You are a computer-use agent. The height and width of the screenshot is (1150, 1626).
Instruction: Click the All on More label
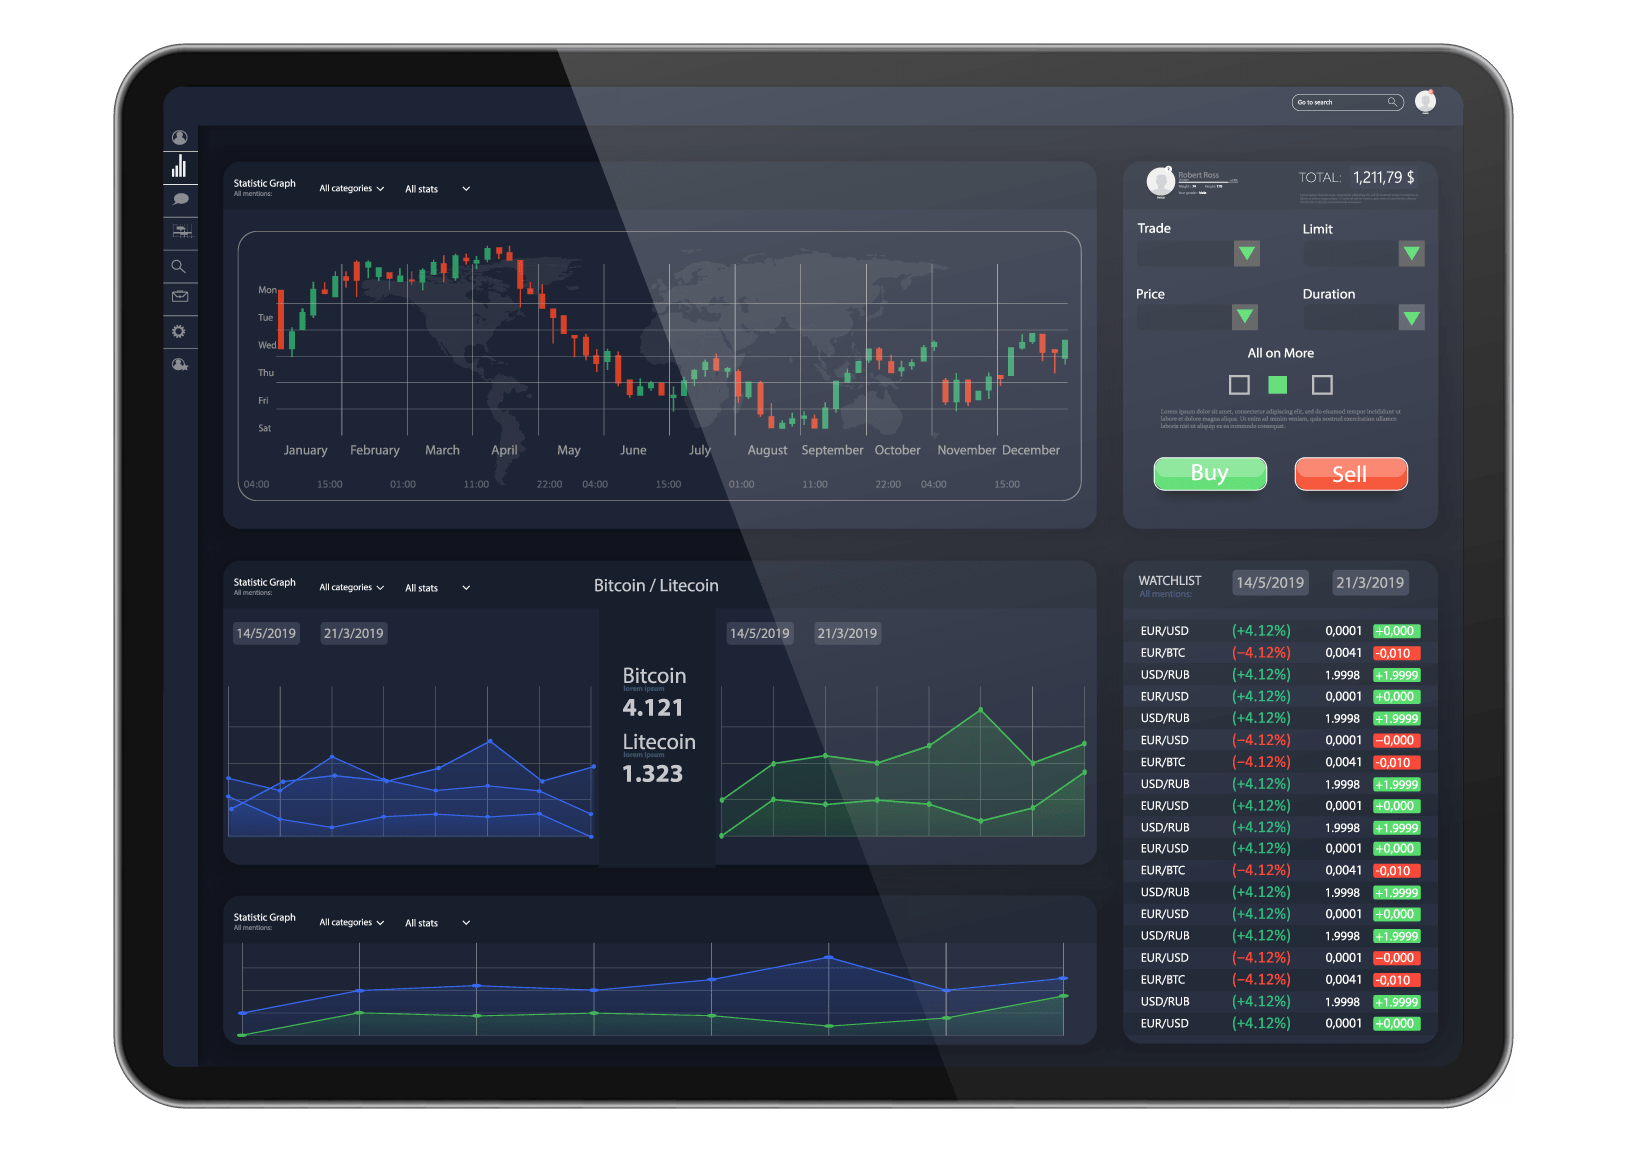[1281, 353]
